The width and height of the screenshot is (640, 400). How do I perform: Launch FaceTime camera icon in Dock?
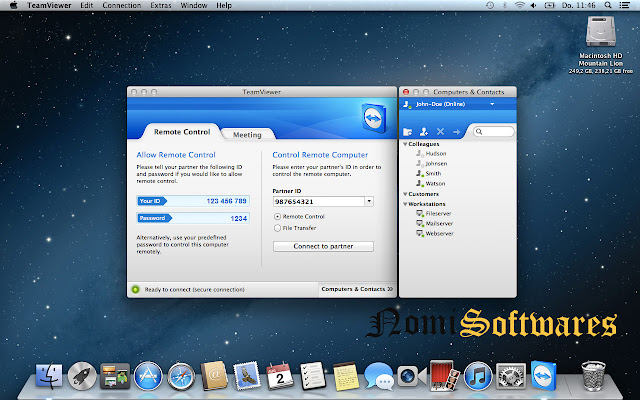pos(411,376)
